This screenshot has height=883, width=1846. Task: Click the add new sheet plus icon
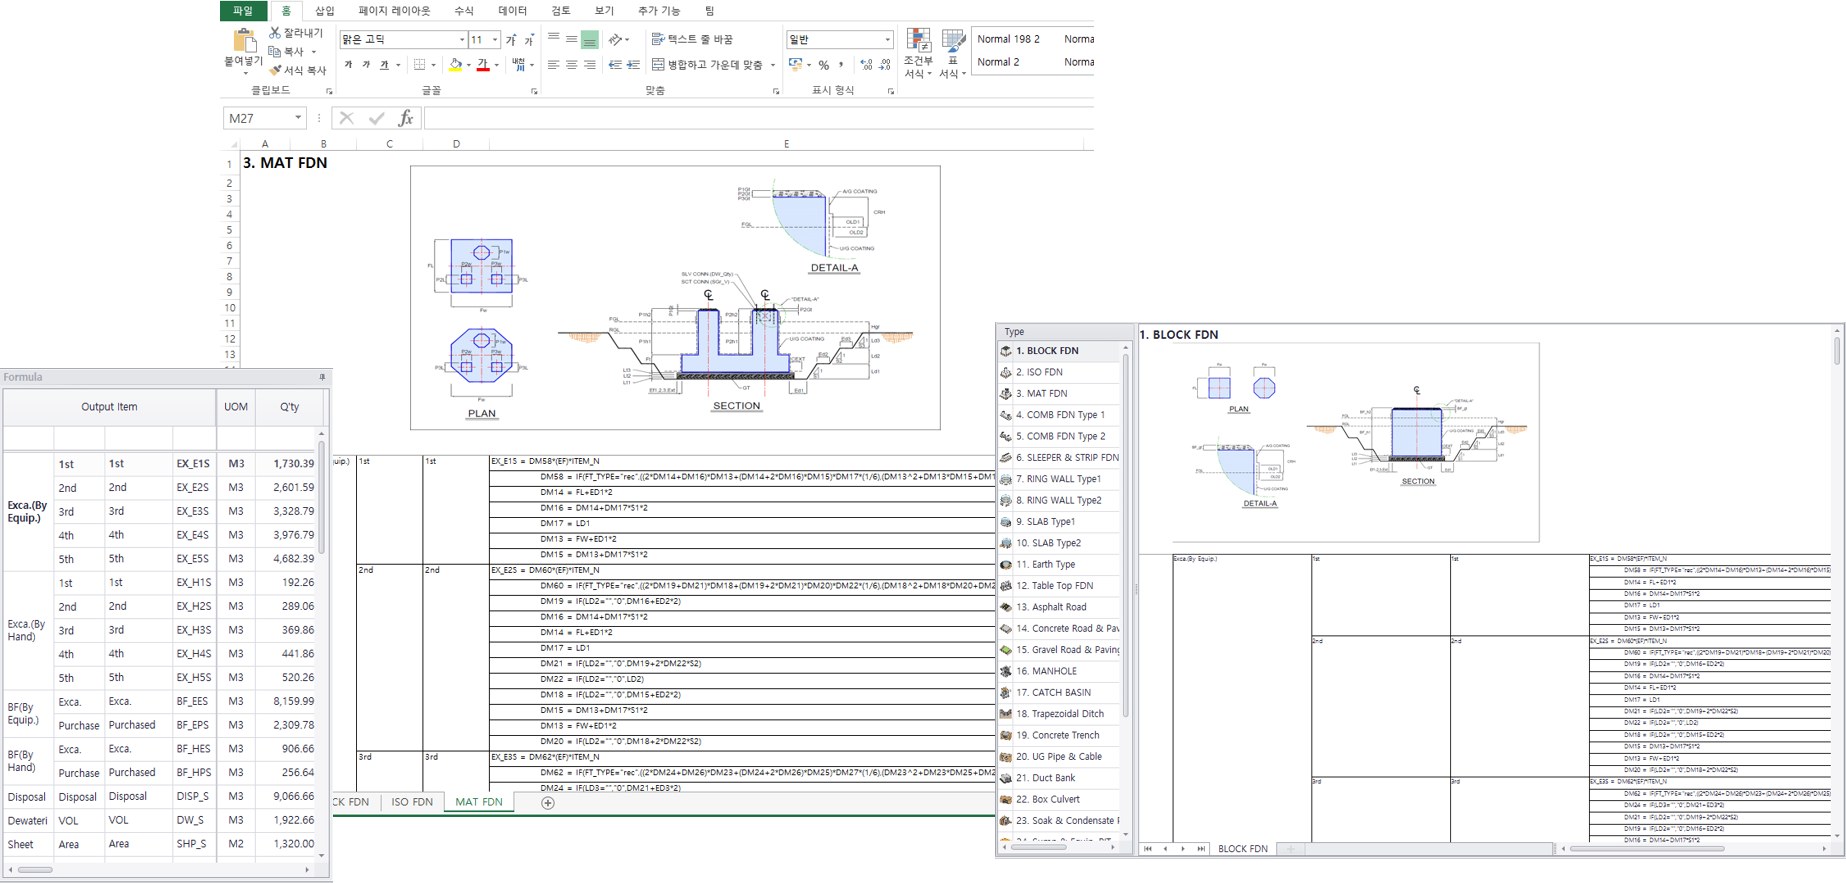(547, 802)
